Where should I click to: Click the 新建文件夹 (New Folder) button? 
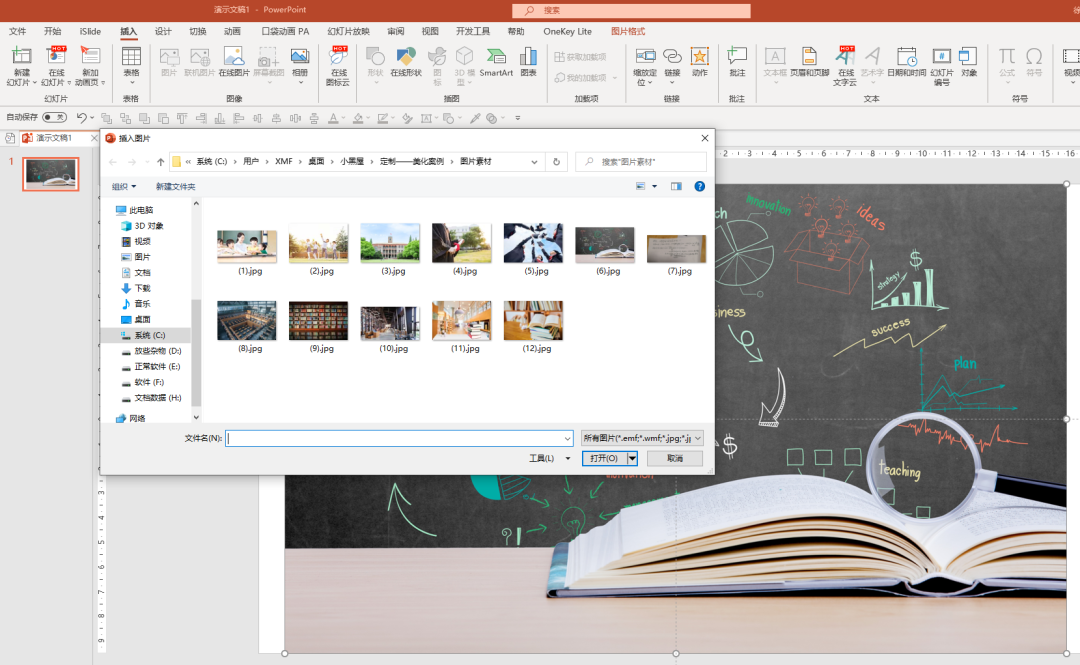(x=175, y=187)
